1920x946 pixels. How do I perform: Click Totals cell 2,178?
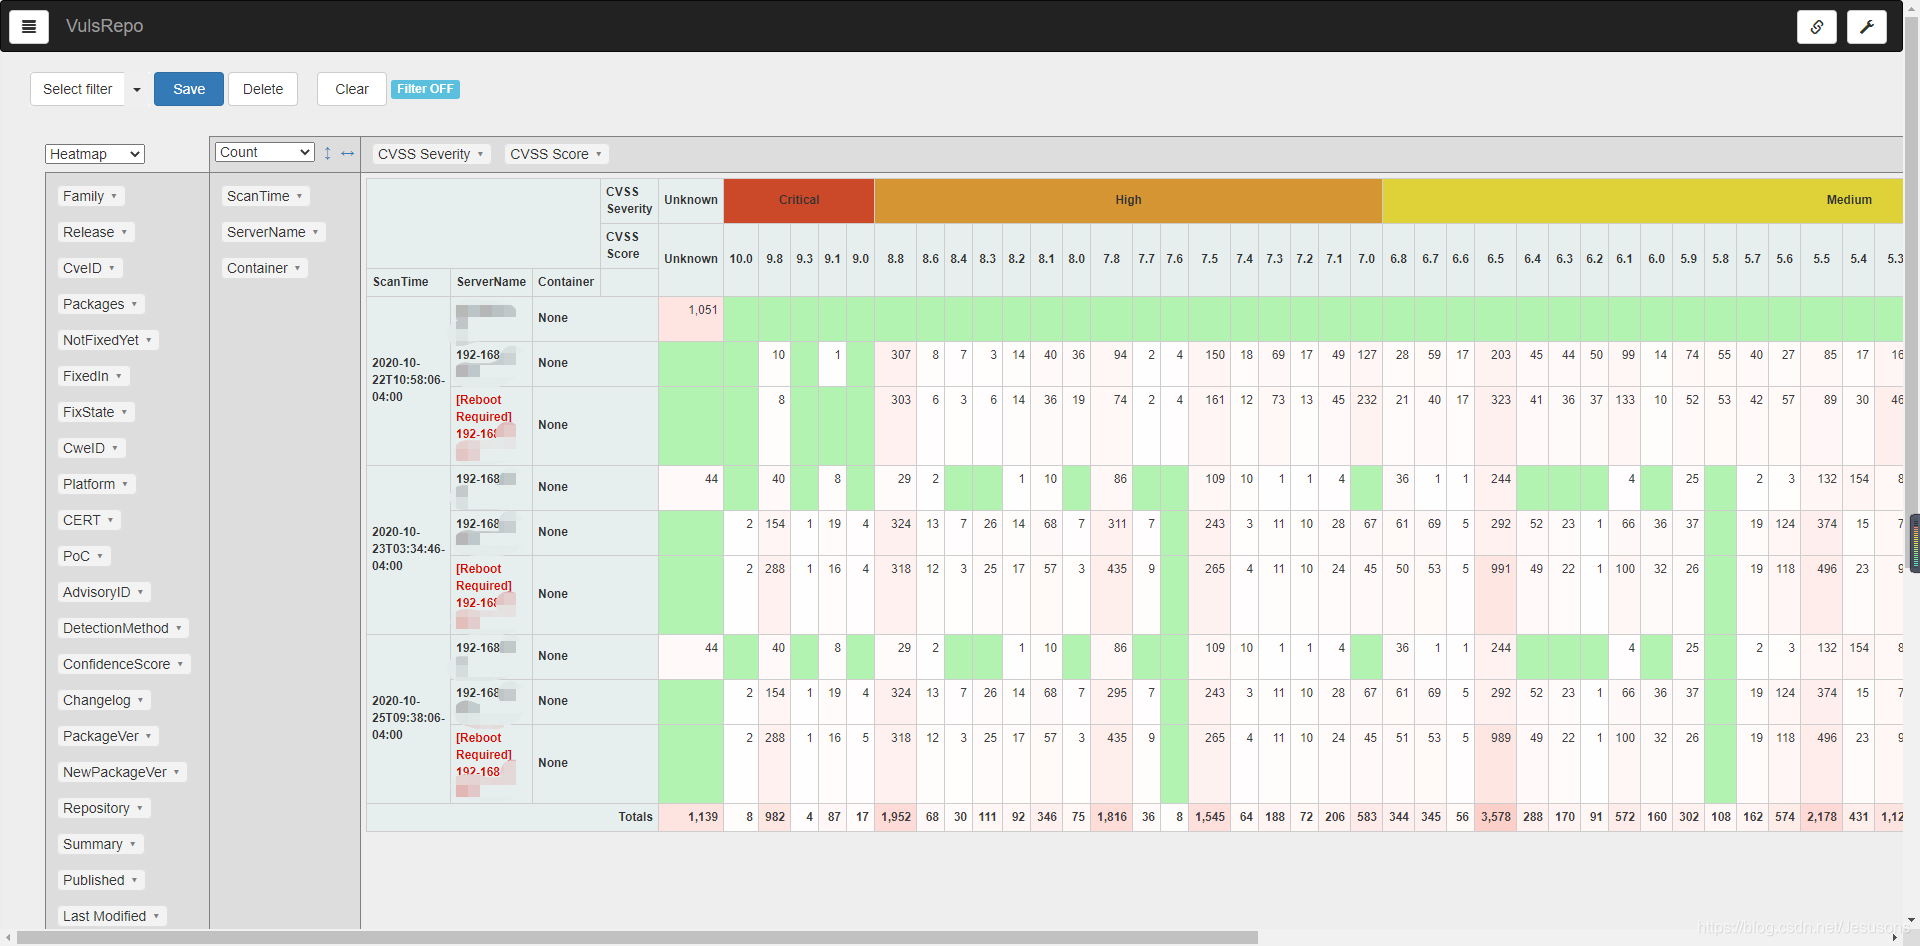1821,817
